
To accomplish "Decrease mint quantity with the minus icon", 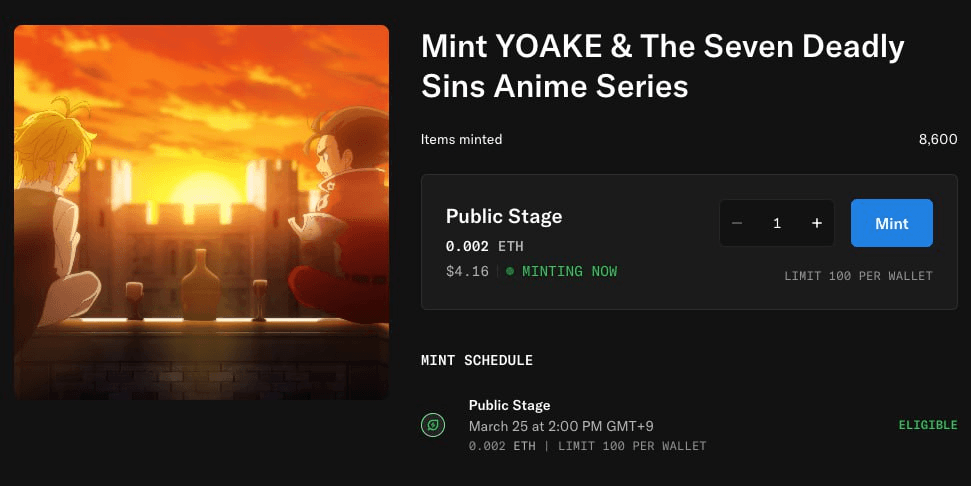I will (x=737, y=223).
